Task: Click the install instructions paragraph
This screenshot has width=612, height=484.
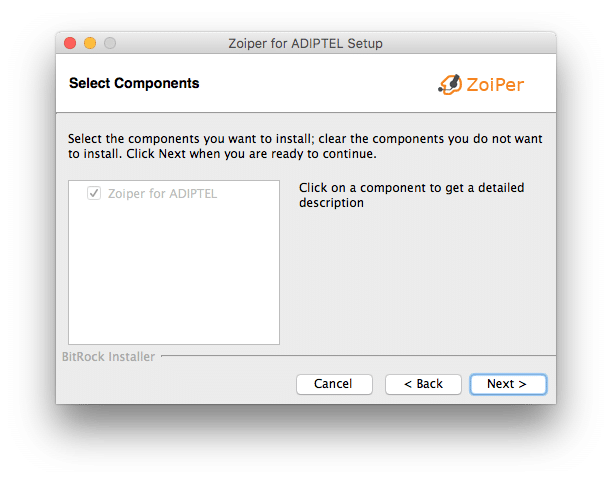Action: pos(305,146)
